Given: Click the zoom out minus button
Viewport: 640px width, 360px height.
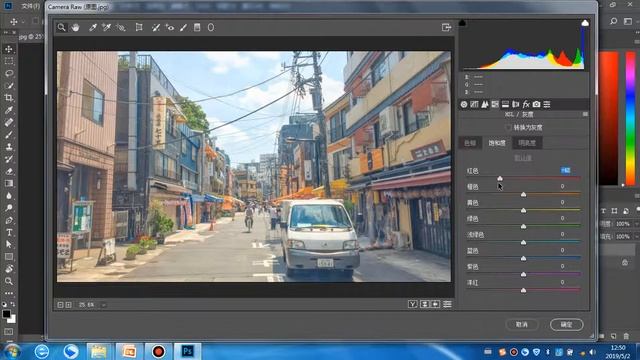Looking at the screenshot, I should [x=60, y=305].
